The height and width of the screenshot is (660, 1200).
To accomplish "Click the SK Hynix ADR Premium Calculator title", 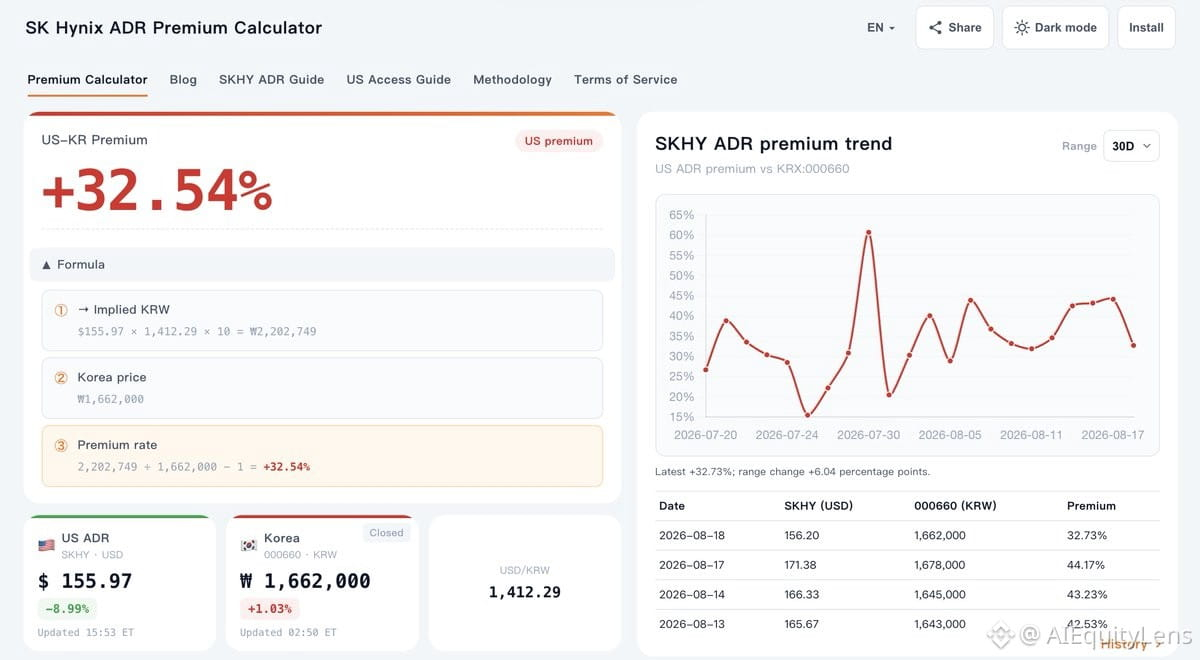I will click(x=174, y=28).
